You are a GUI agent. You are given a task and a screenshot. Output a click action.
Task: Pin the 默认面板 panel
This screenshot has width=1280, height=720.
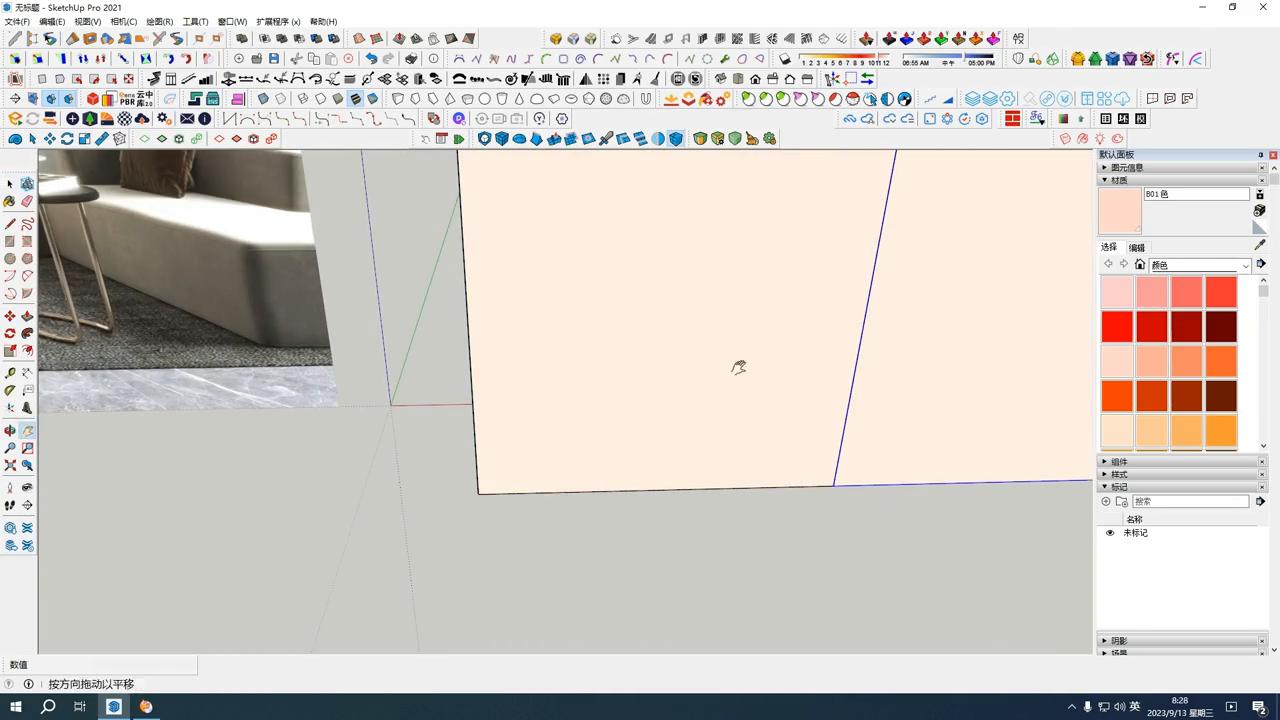pyautogui.click(x=1261, y=155)
